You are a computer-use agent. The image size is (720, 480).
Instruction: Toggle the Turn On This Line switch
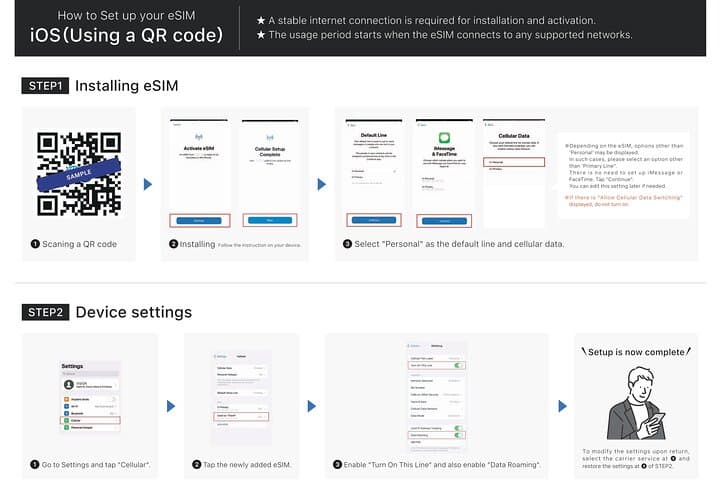pyautogui.click(x=458, y=365)
